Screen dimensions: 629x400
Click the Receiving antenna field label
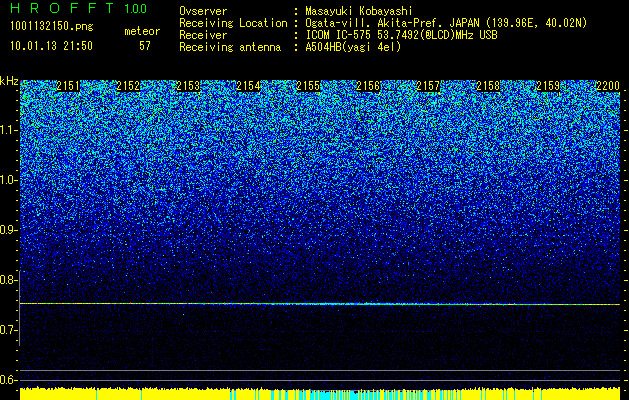point(230,47)
